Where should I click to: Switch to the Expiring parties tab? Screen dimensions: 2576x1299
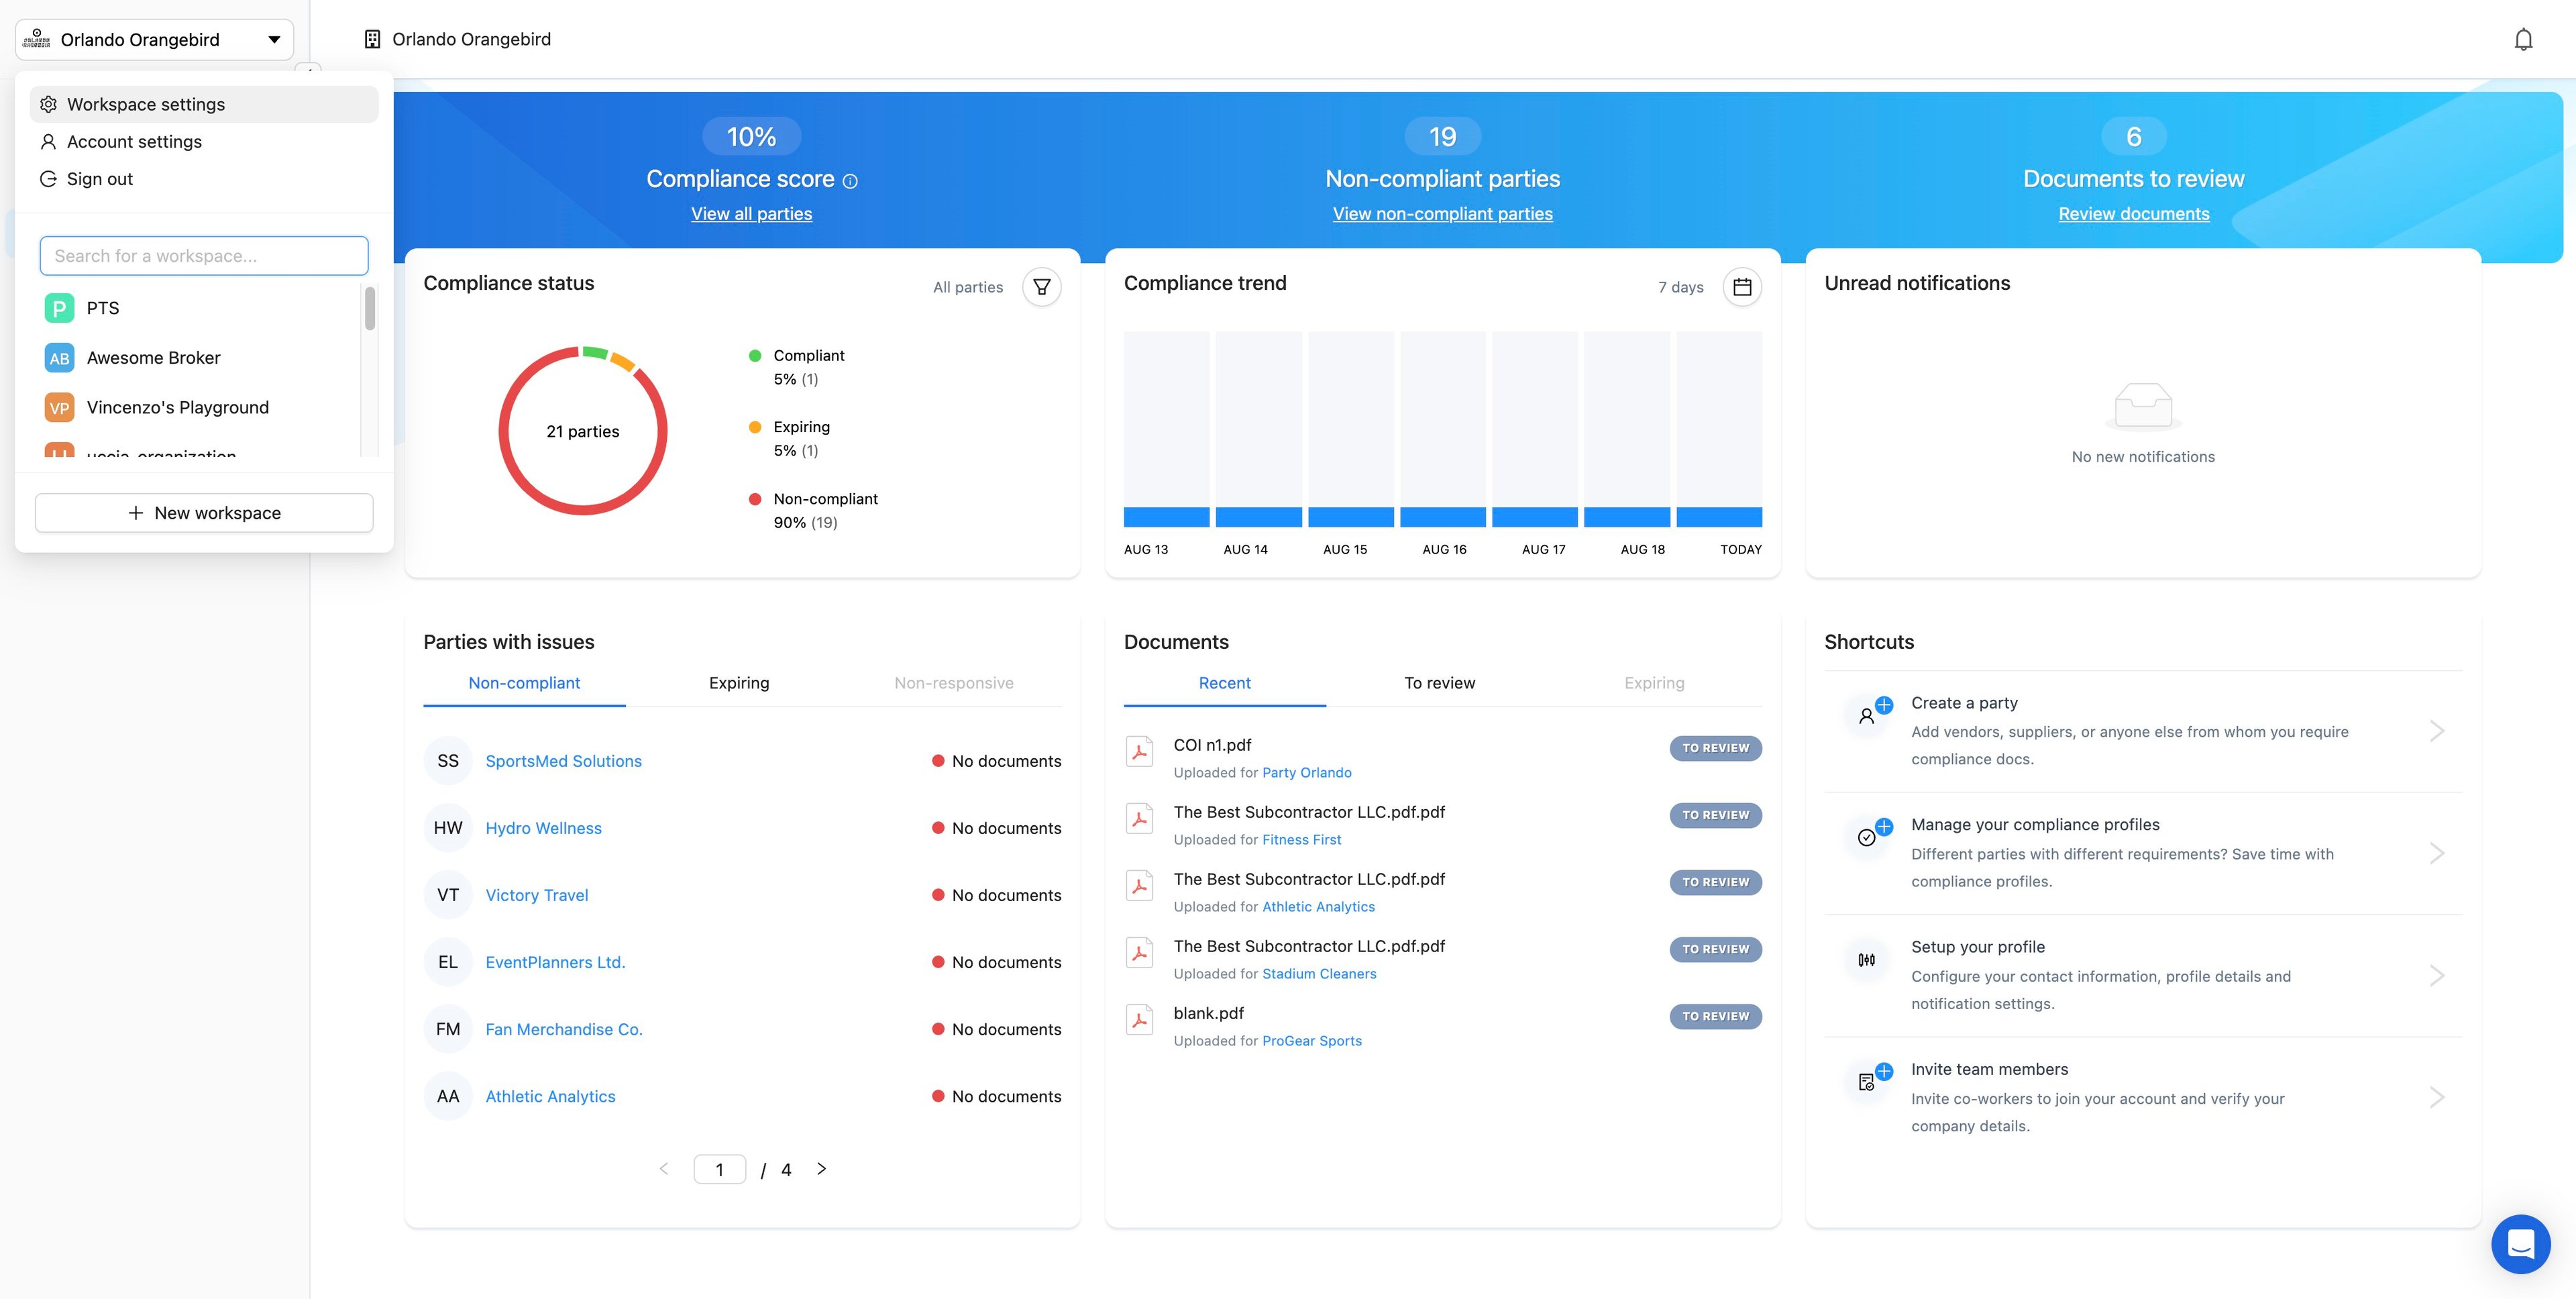click(739, 683)
